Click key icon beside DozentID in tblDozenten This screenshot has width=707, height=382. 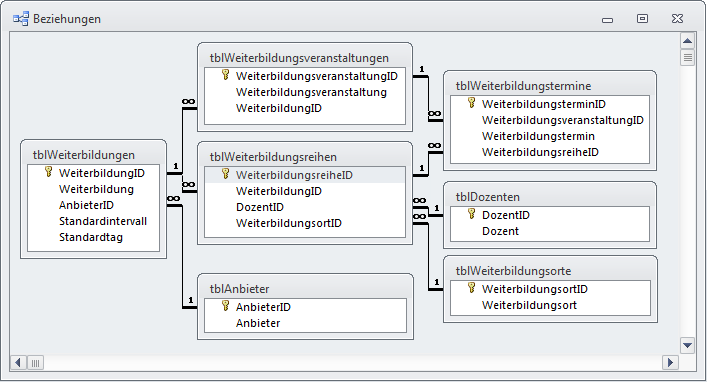tap(472, 214)
